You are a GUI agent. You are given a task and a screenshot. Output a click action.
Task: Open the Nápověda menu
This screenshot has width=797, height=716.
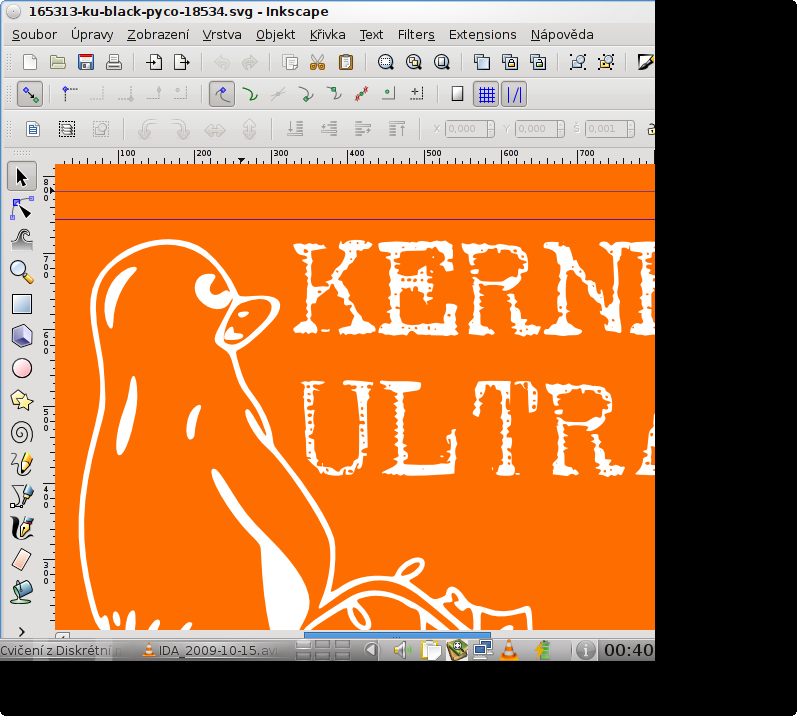562,35
